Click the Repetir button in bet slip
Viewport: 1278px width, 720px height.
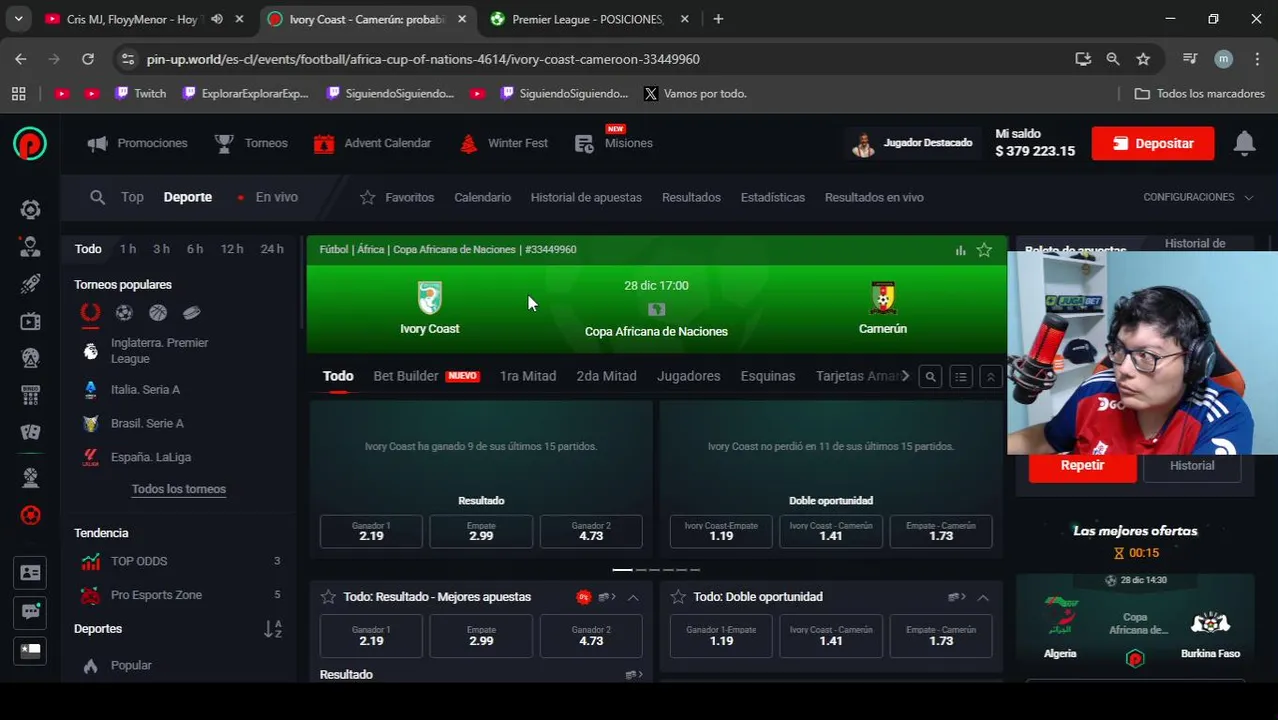[1082, 466]
